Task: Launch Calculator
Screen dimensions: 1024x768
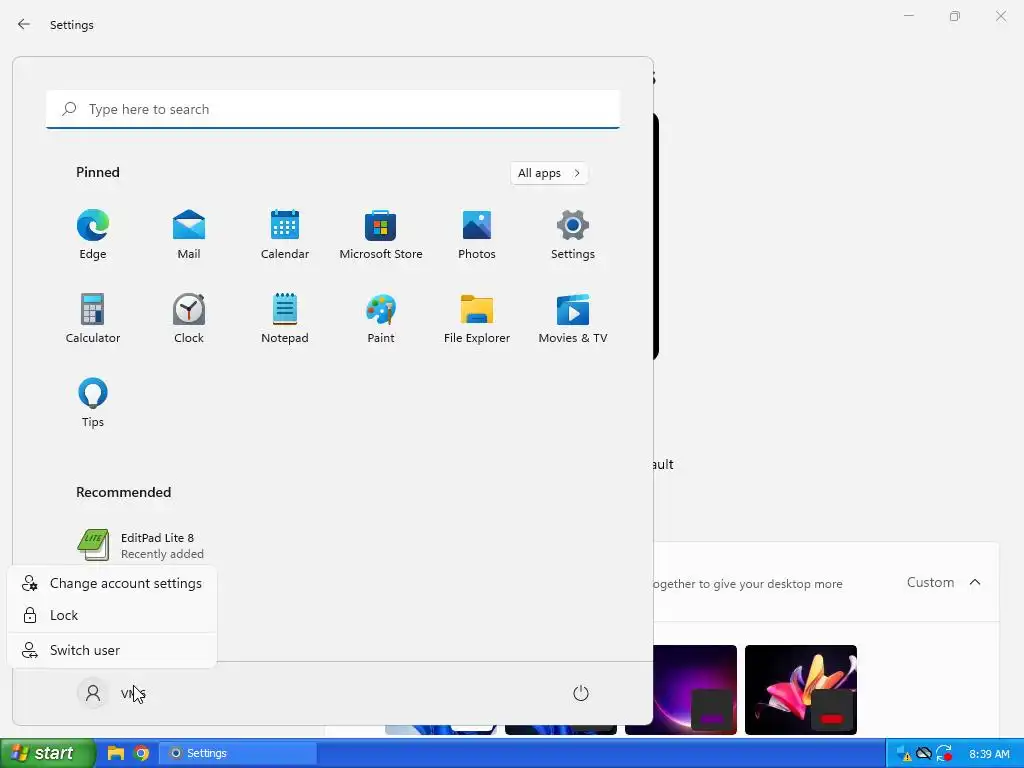Action: [x=93, y=319]
